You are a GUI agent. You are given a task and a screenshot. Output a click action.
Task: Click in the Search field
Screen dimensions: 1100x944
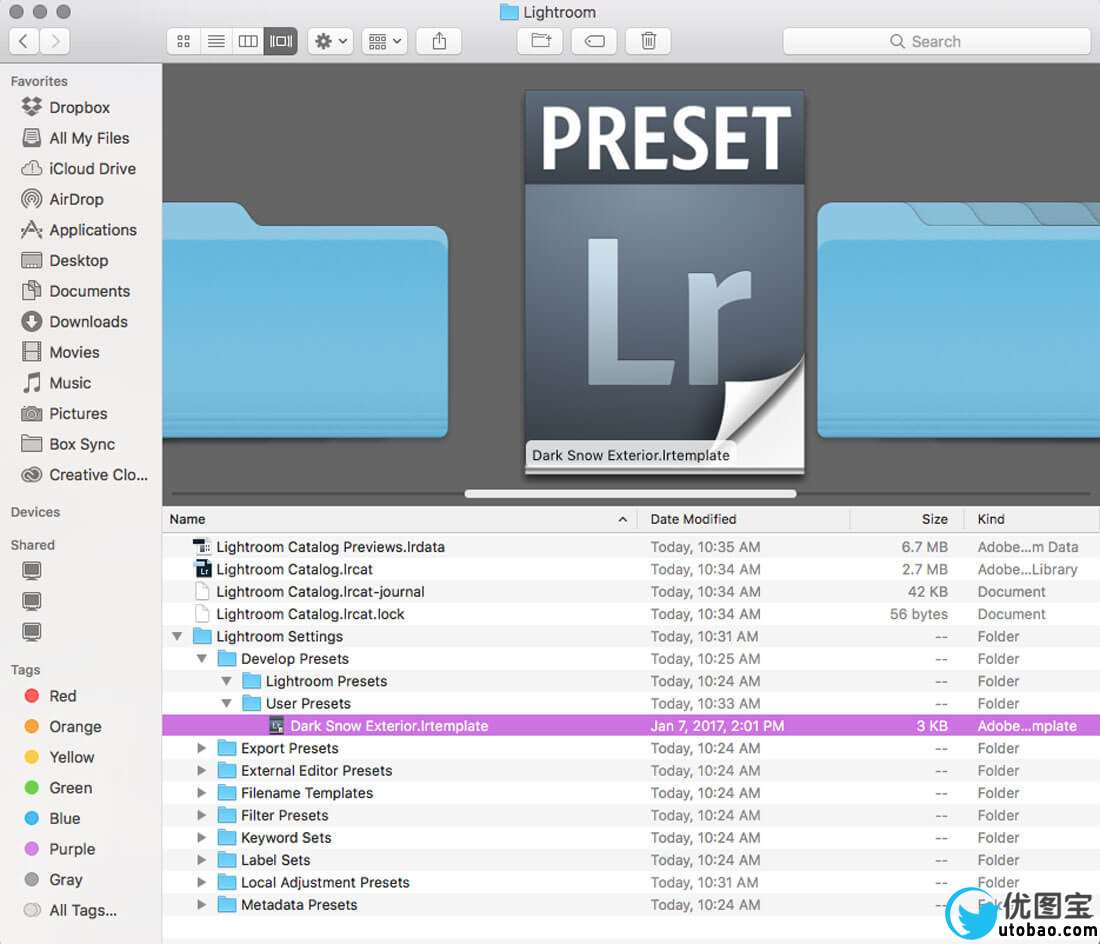pos(937,41)
